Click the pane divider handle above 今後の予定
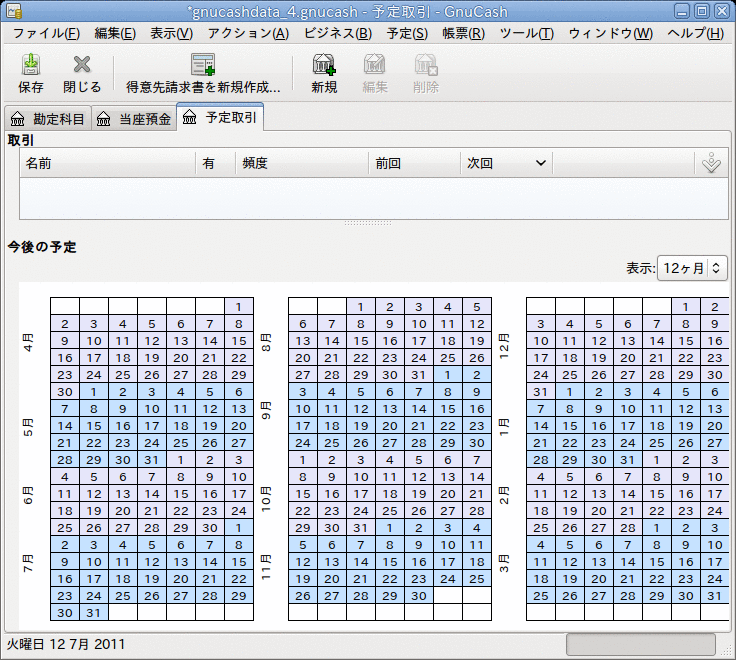 (368, 223)
